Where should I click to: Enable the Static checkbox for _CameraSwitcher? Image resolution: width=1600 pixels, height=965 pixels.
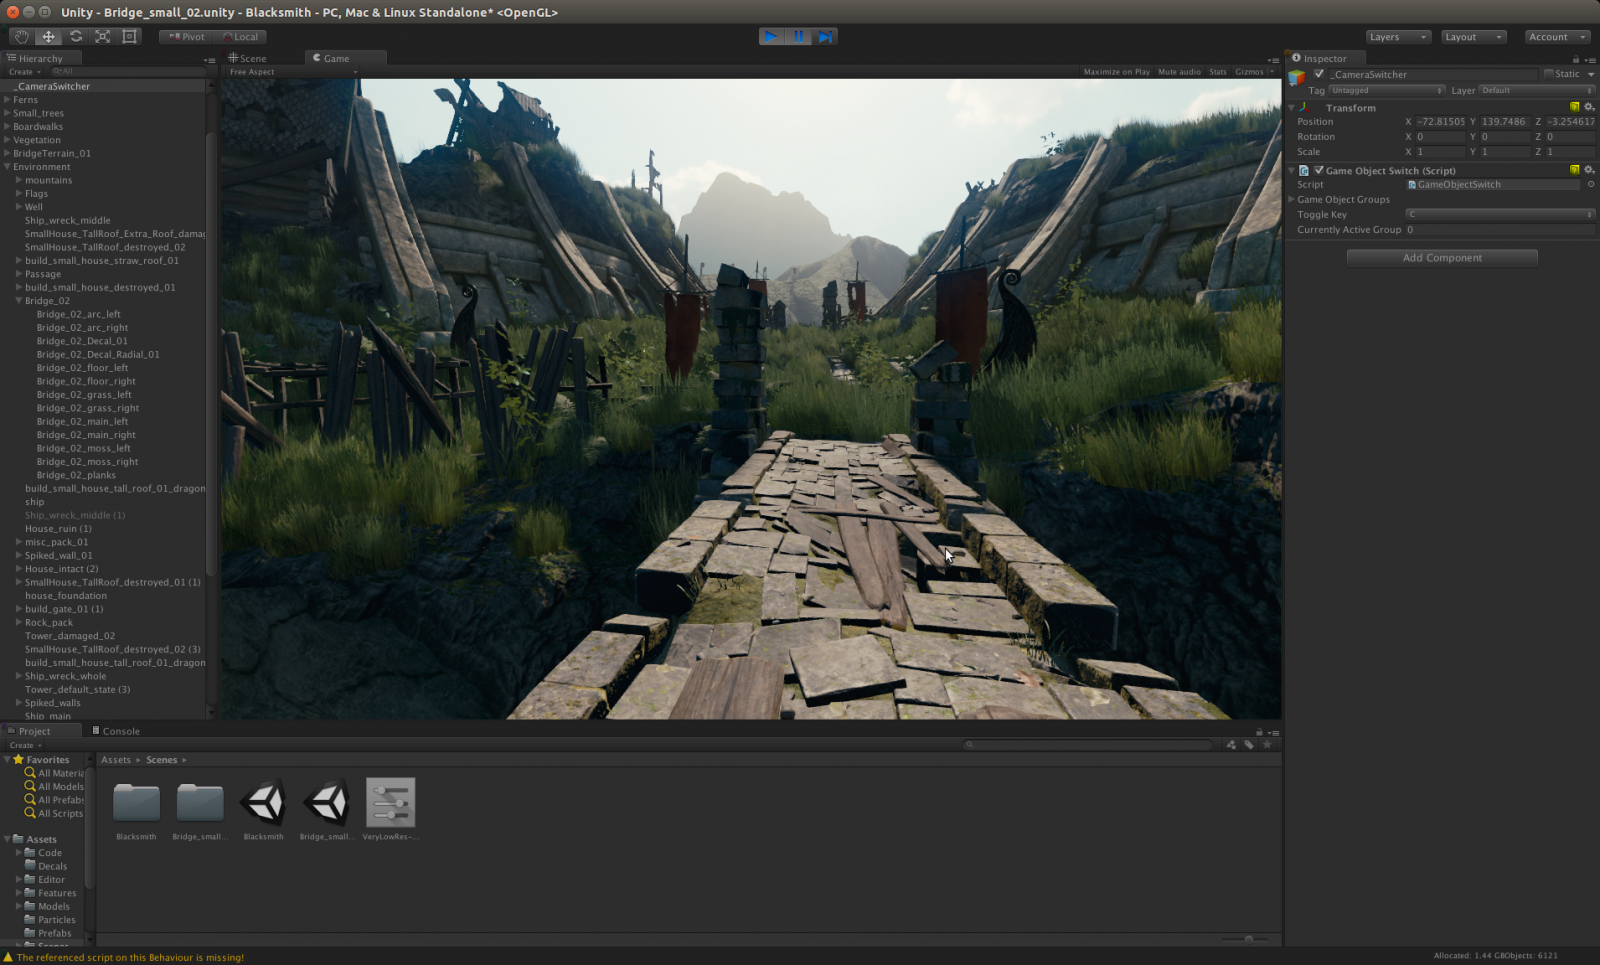pyautogui.click(x=1549, y=74)
